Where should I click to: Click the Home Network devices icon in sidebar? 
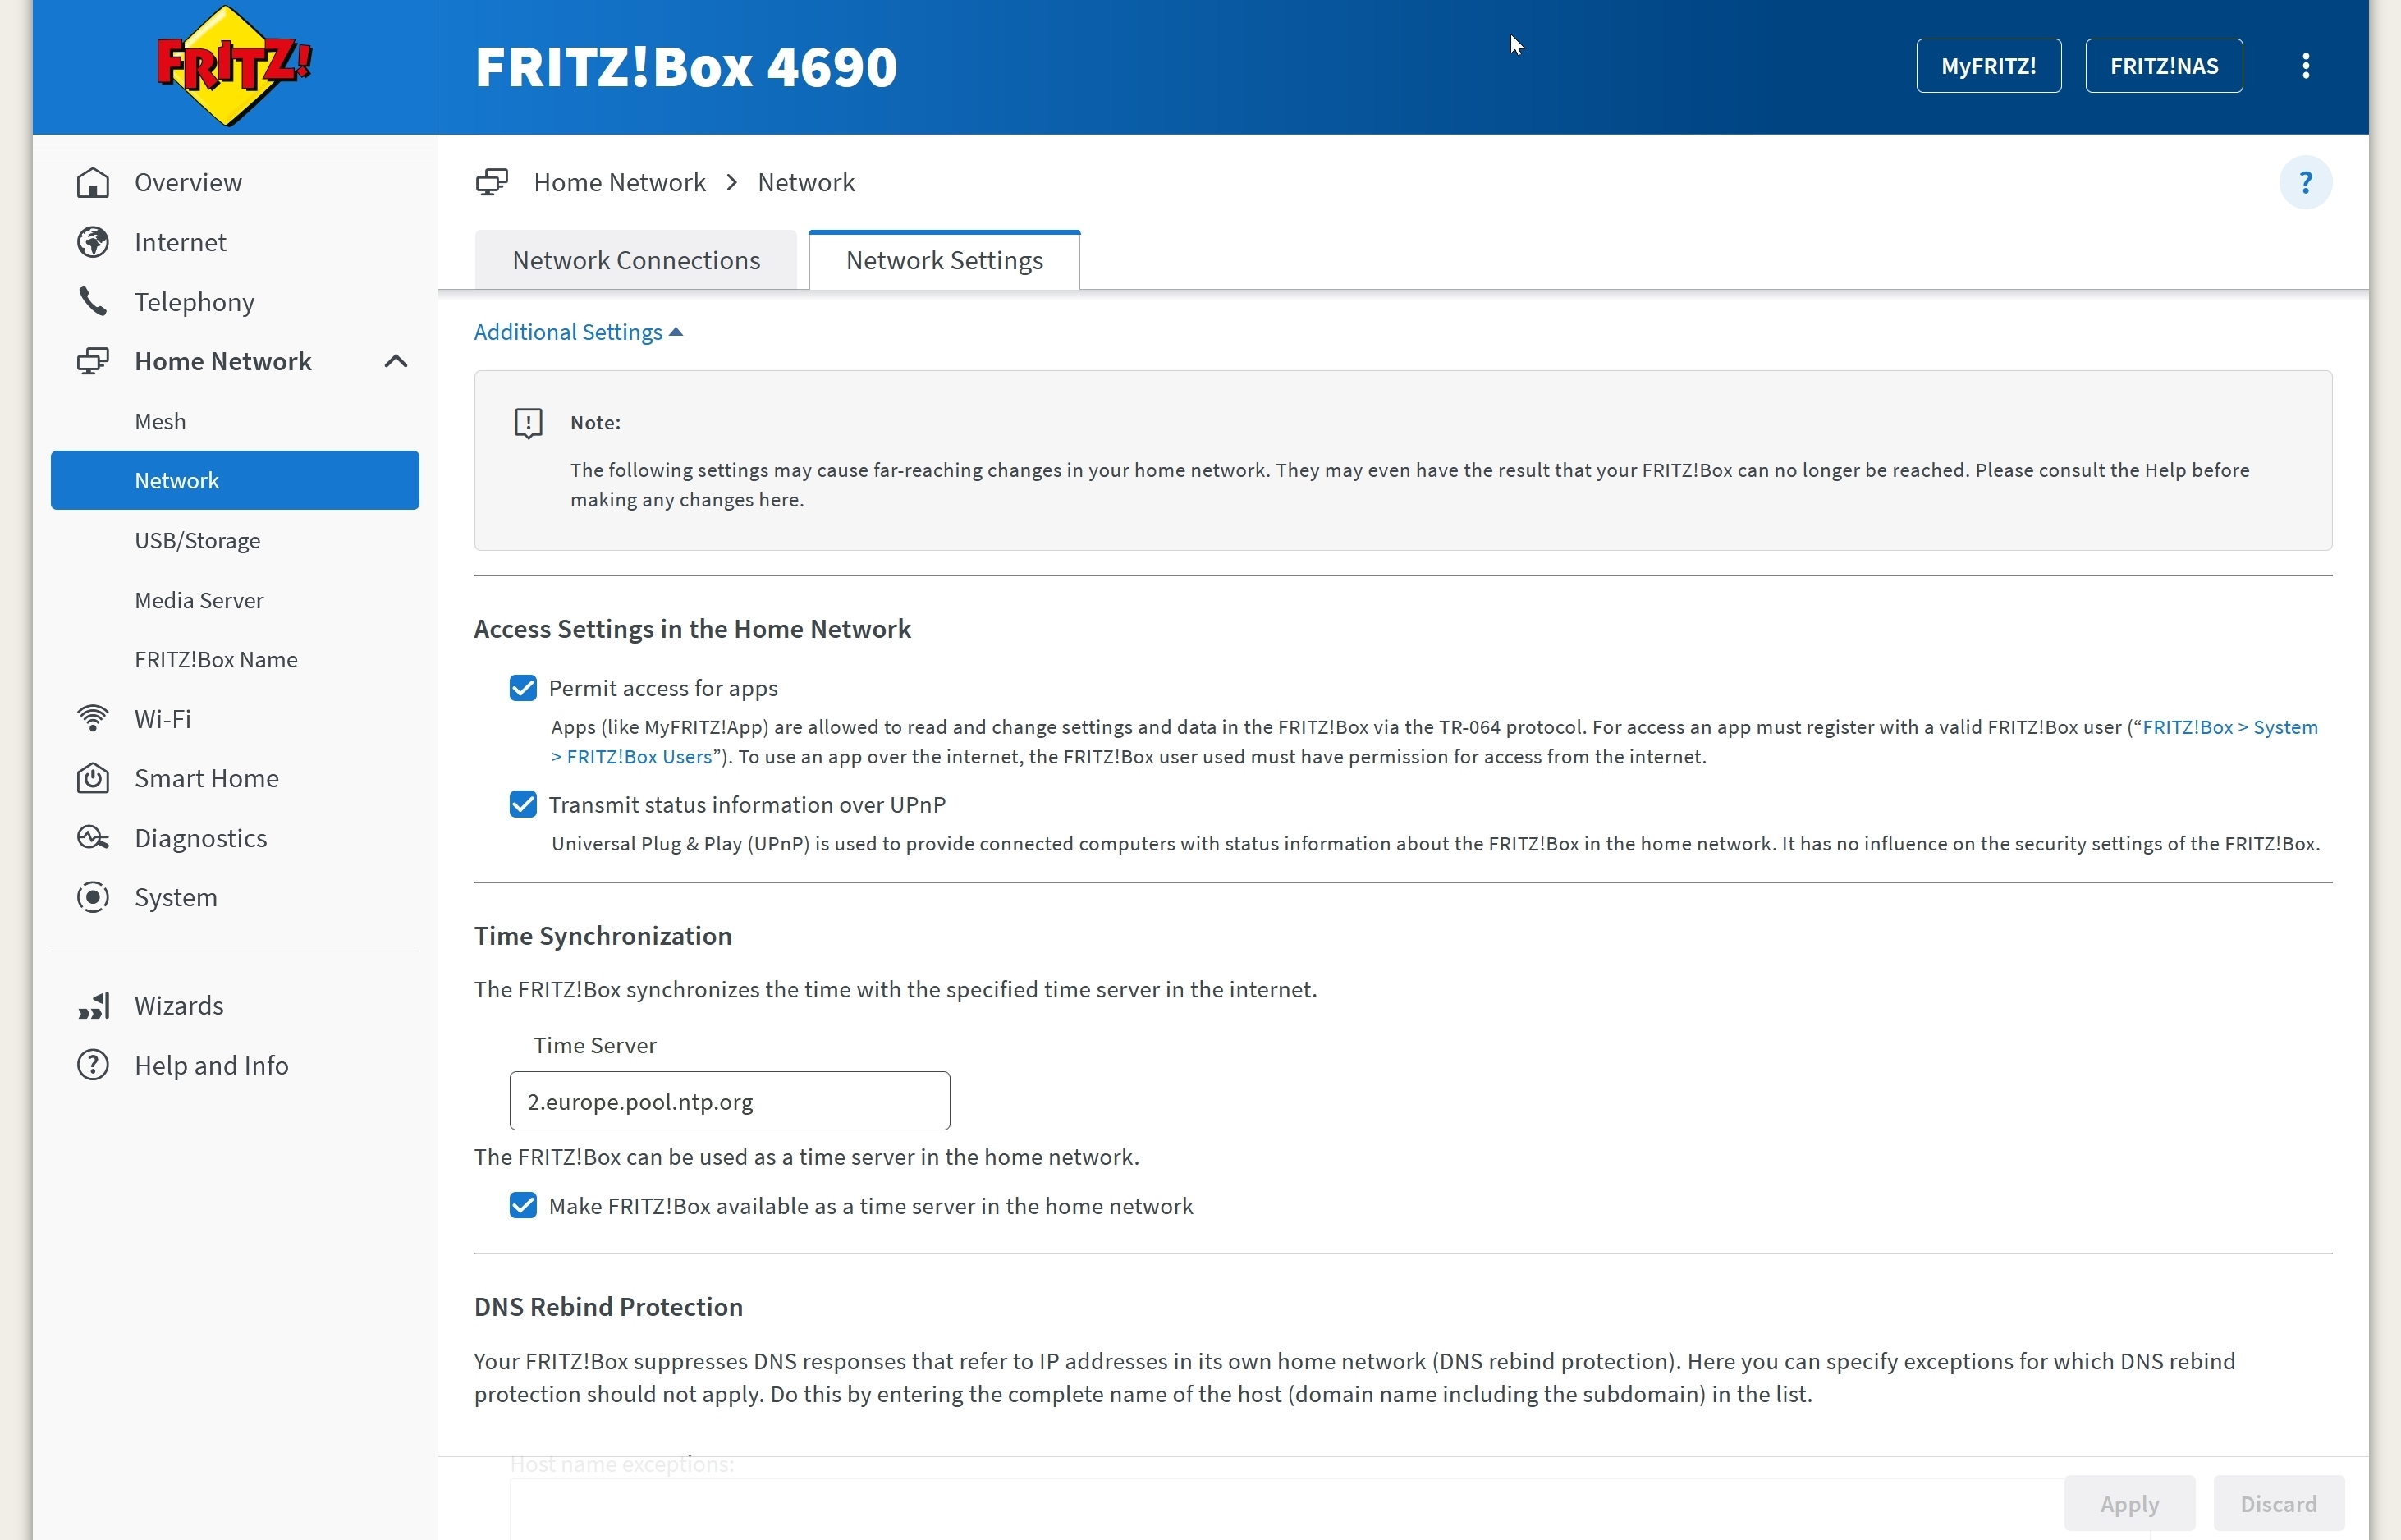tap(93, 362)
